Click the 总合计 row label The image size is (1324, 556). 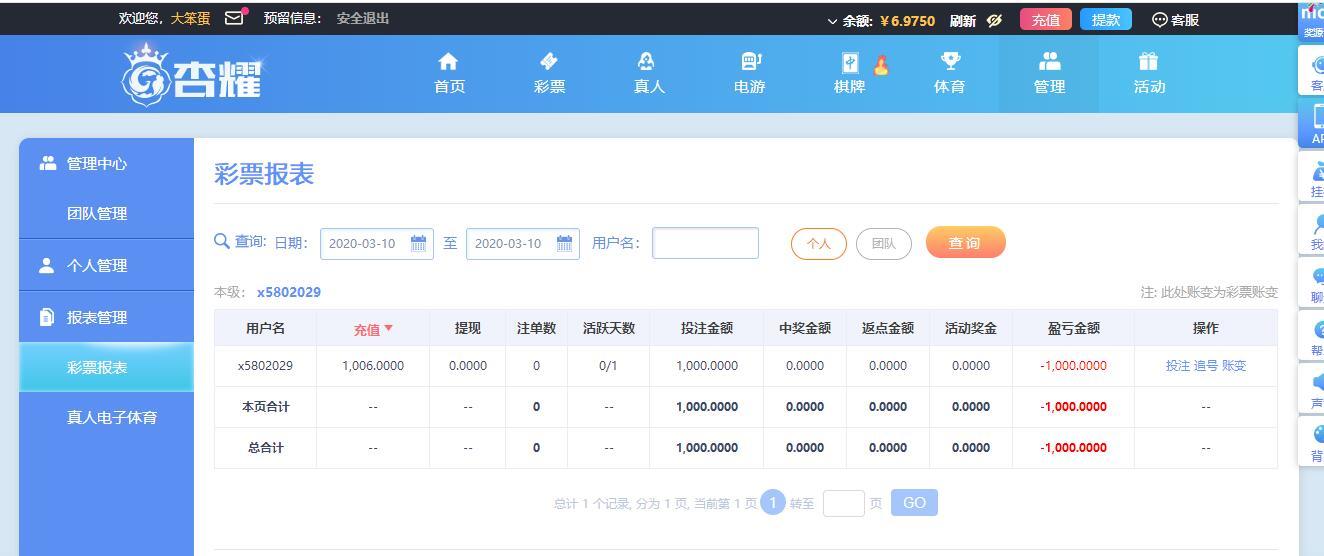(265, 448)
